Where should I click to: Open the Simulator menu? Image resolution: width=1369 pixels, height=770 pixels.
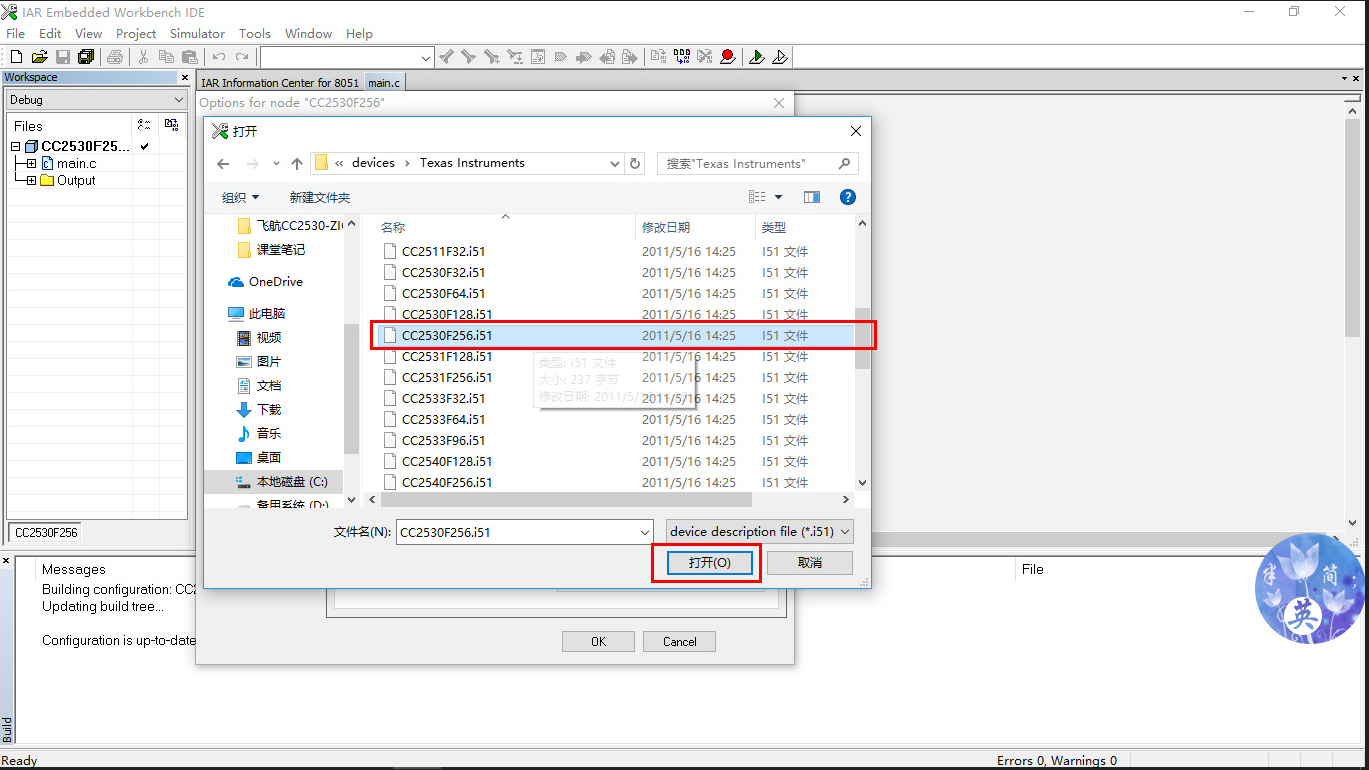196,33
